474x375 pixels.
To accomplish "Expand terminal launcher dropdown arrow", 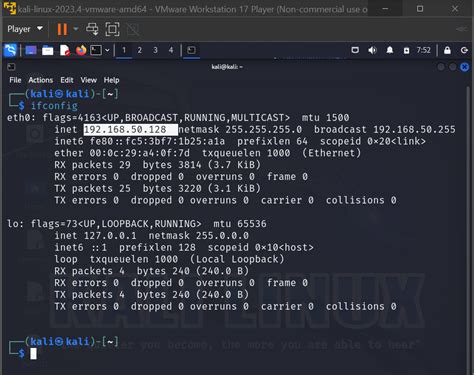I will [x=107, y=50].
